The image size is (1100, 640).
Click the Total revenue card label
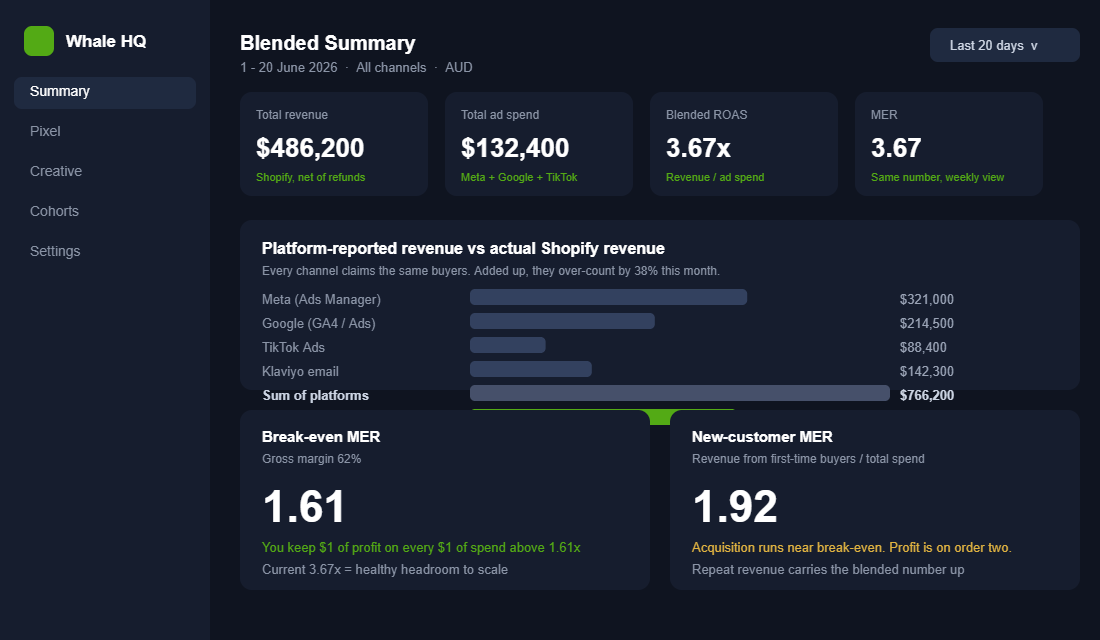point(291,114)
